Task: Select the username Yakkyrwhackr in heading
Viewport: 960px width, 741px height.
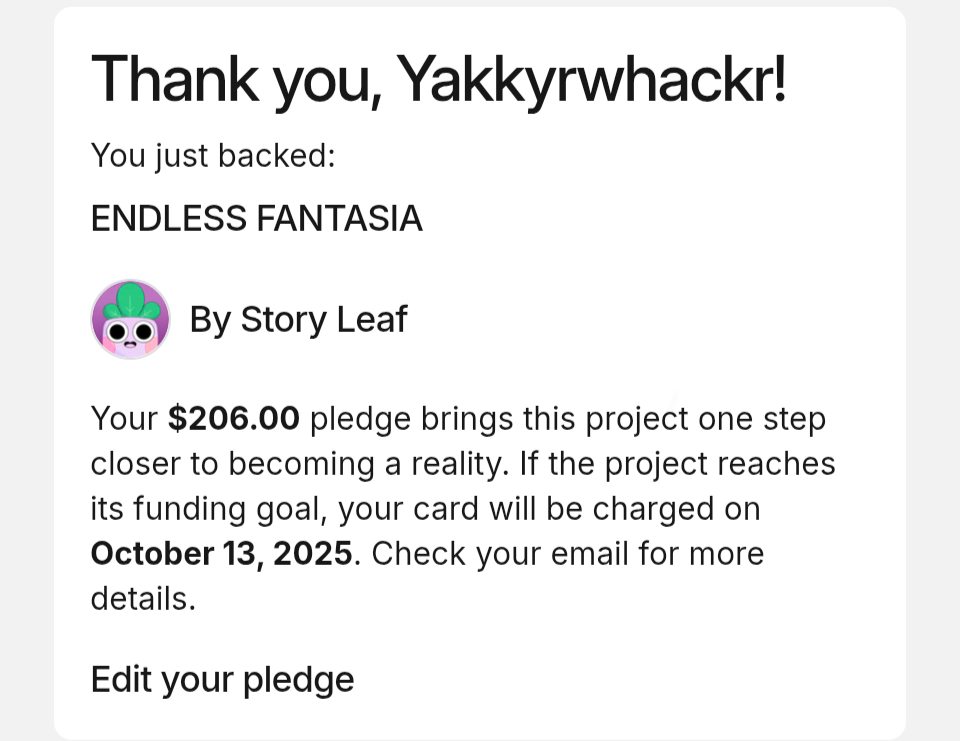Action: [590, 77]
